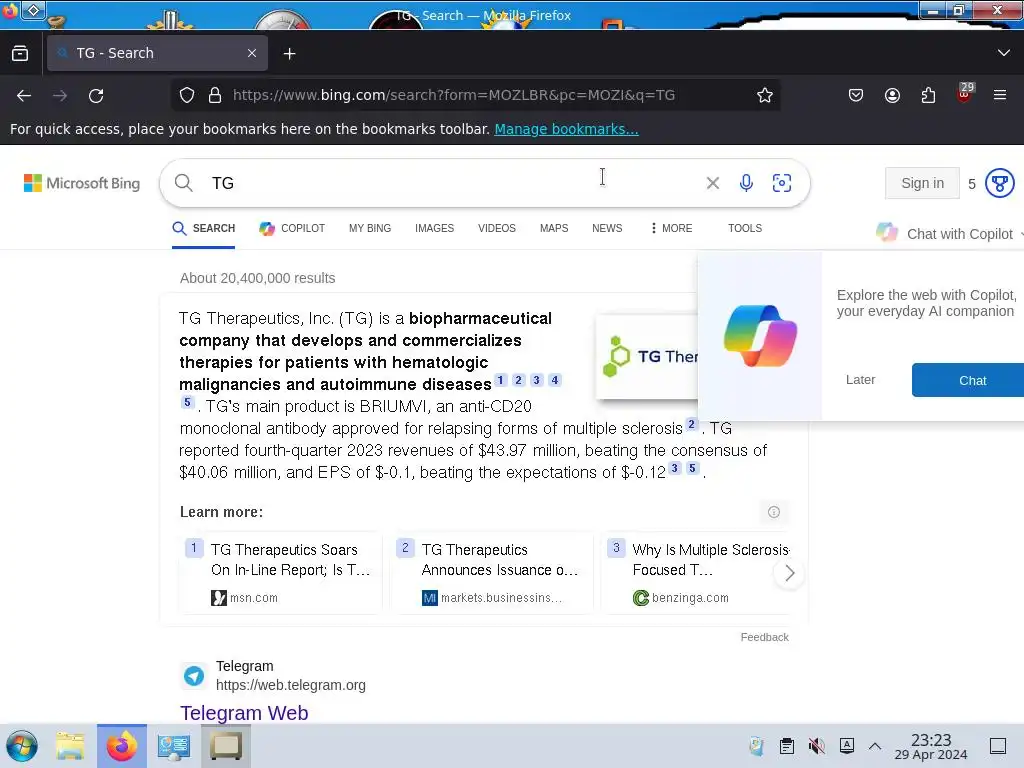Switch to the NEWS tab
The image size is (1024, 768).
[x=607, y=229]
